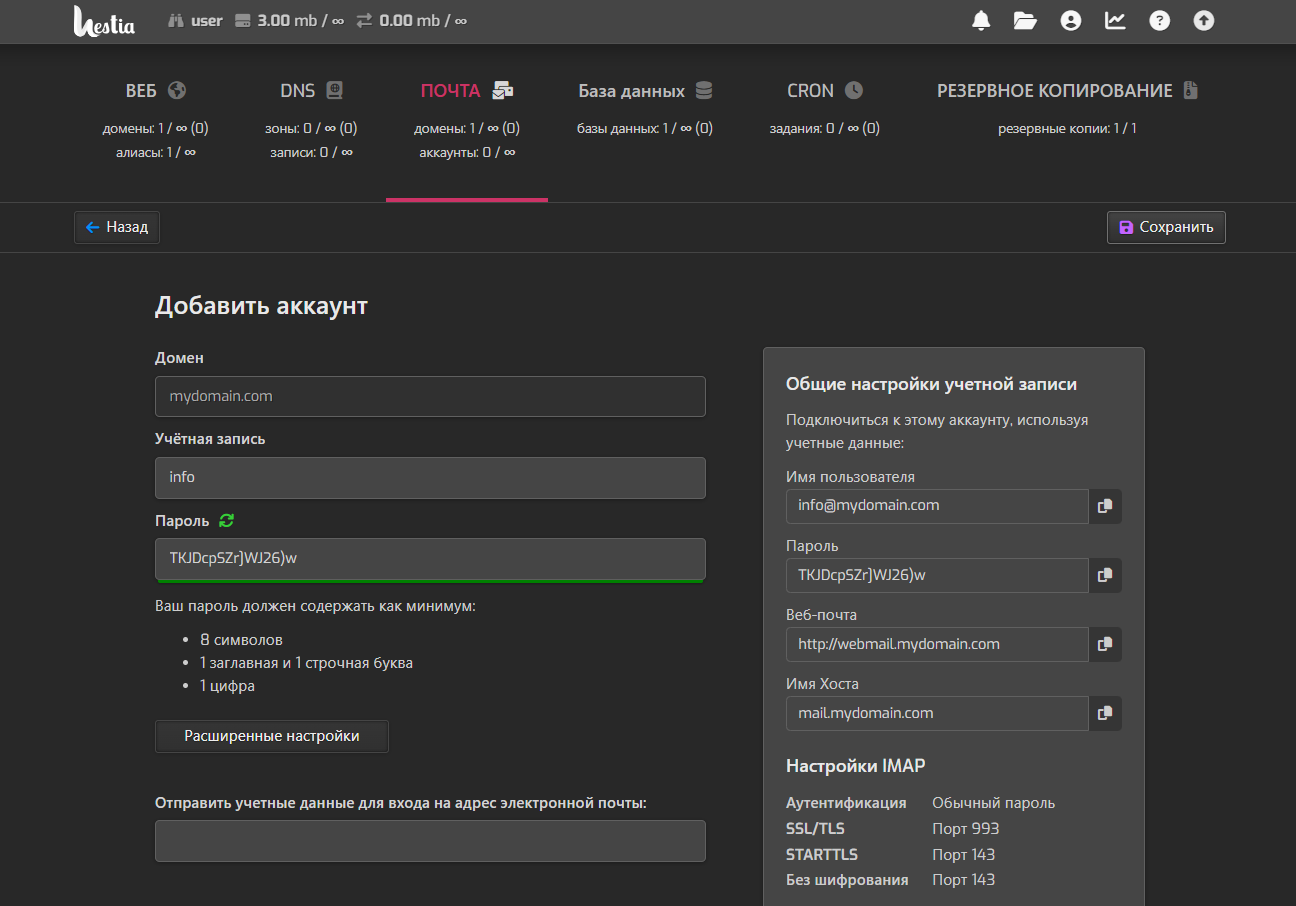Click the Обычный пароль value
1296x906 pixels.
pos(994,803)
